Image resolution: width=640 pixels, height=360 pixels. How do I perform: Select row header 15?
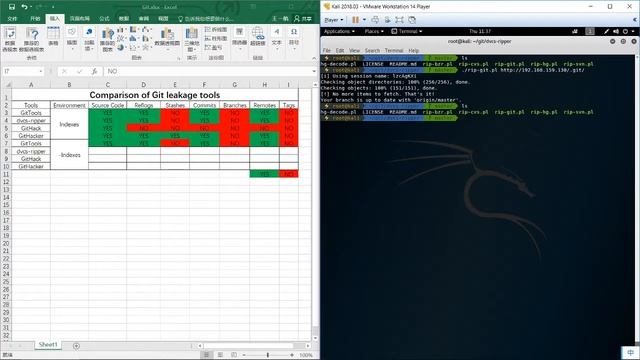click(x=6, y=205)
